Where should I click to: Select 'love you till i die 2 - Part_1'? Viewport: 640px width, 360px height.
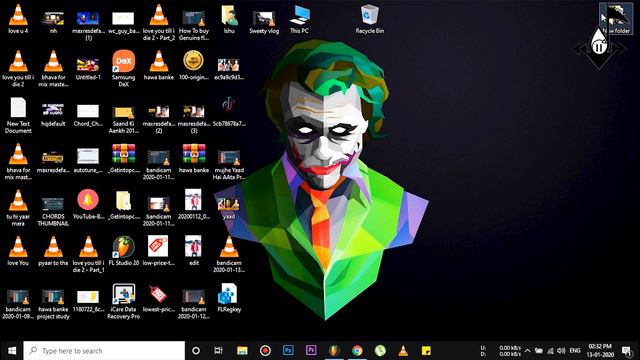[x=89, y=247]
